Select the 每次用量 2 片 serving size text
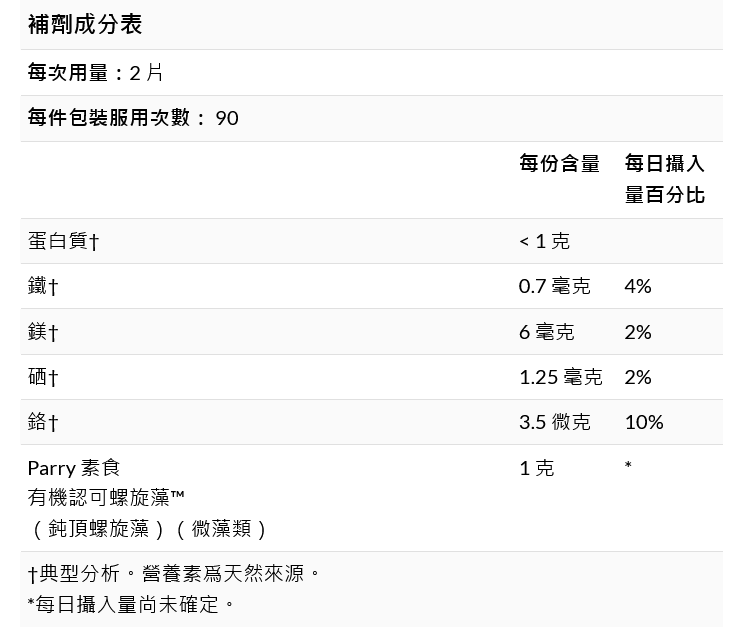Image resolution: width=743 pixels, height=627 pixels. point(95,72)
